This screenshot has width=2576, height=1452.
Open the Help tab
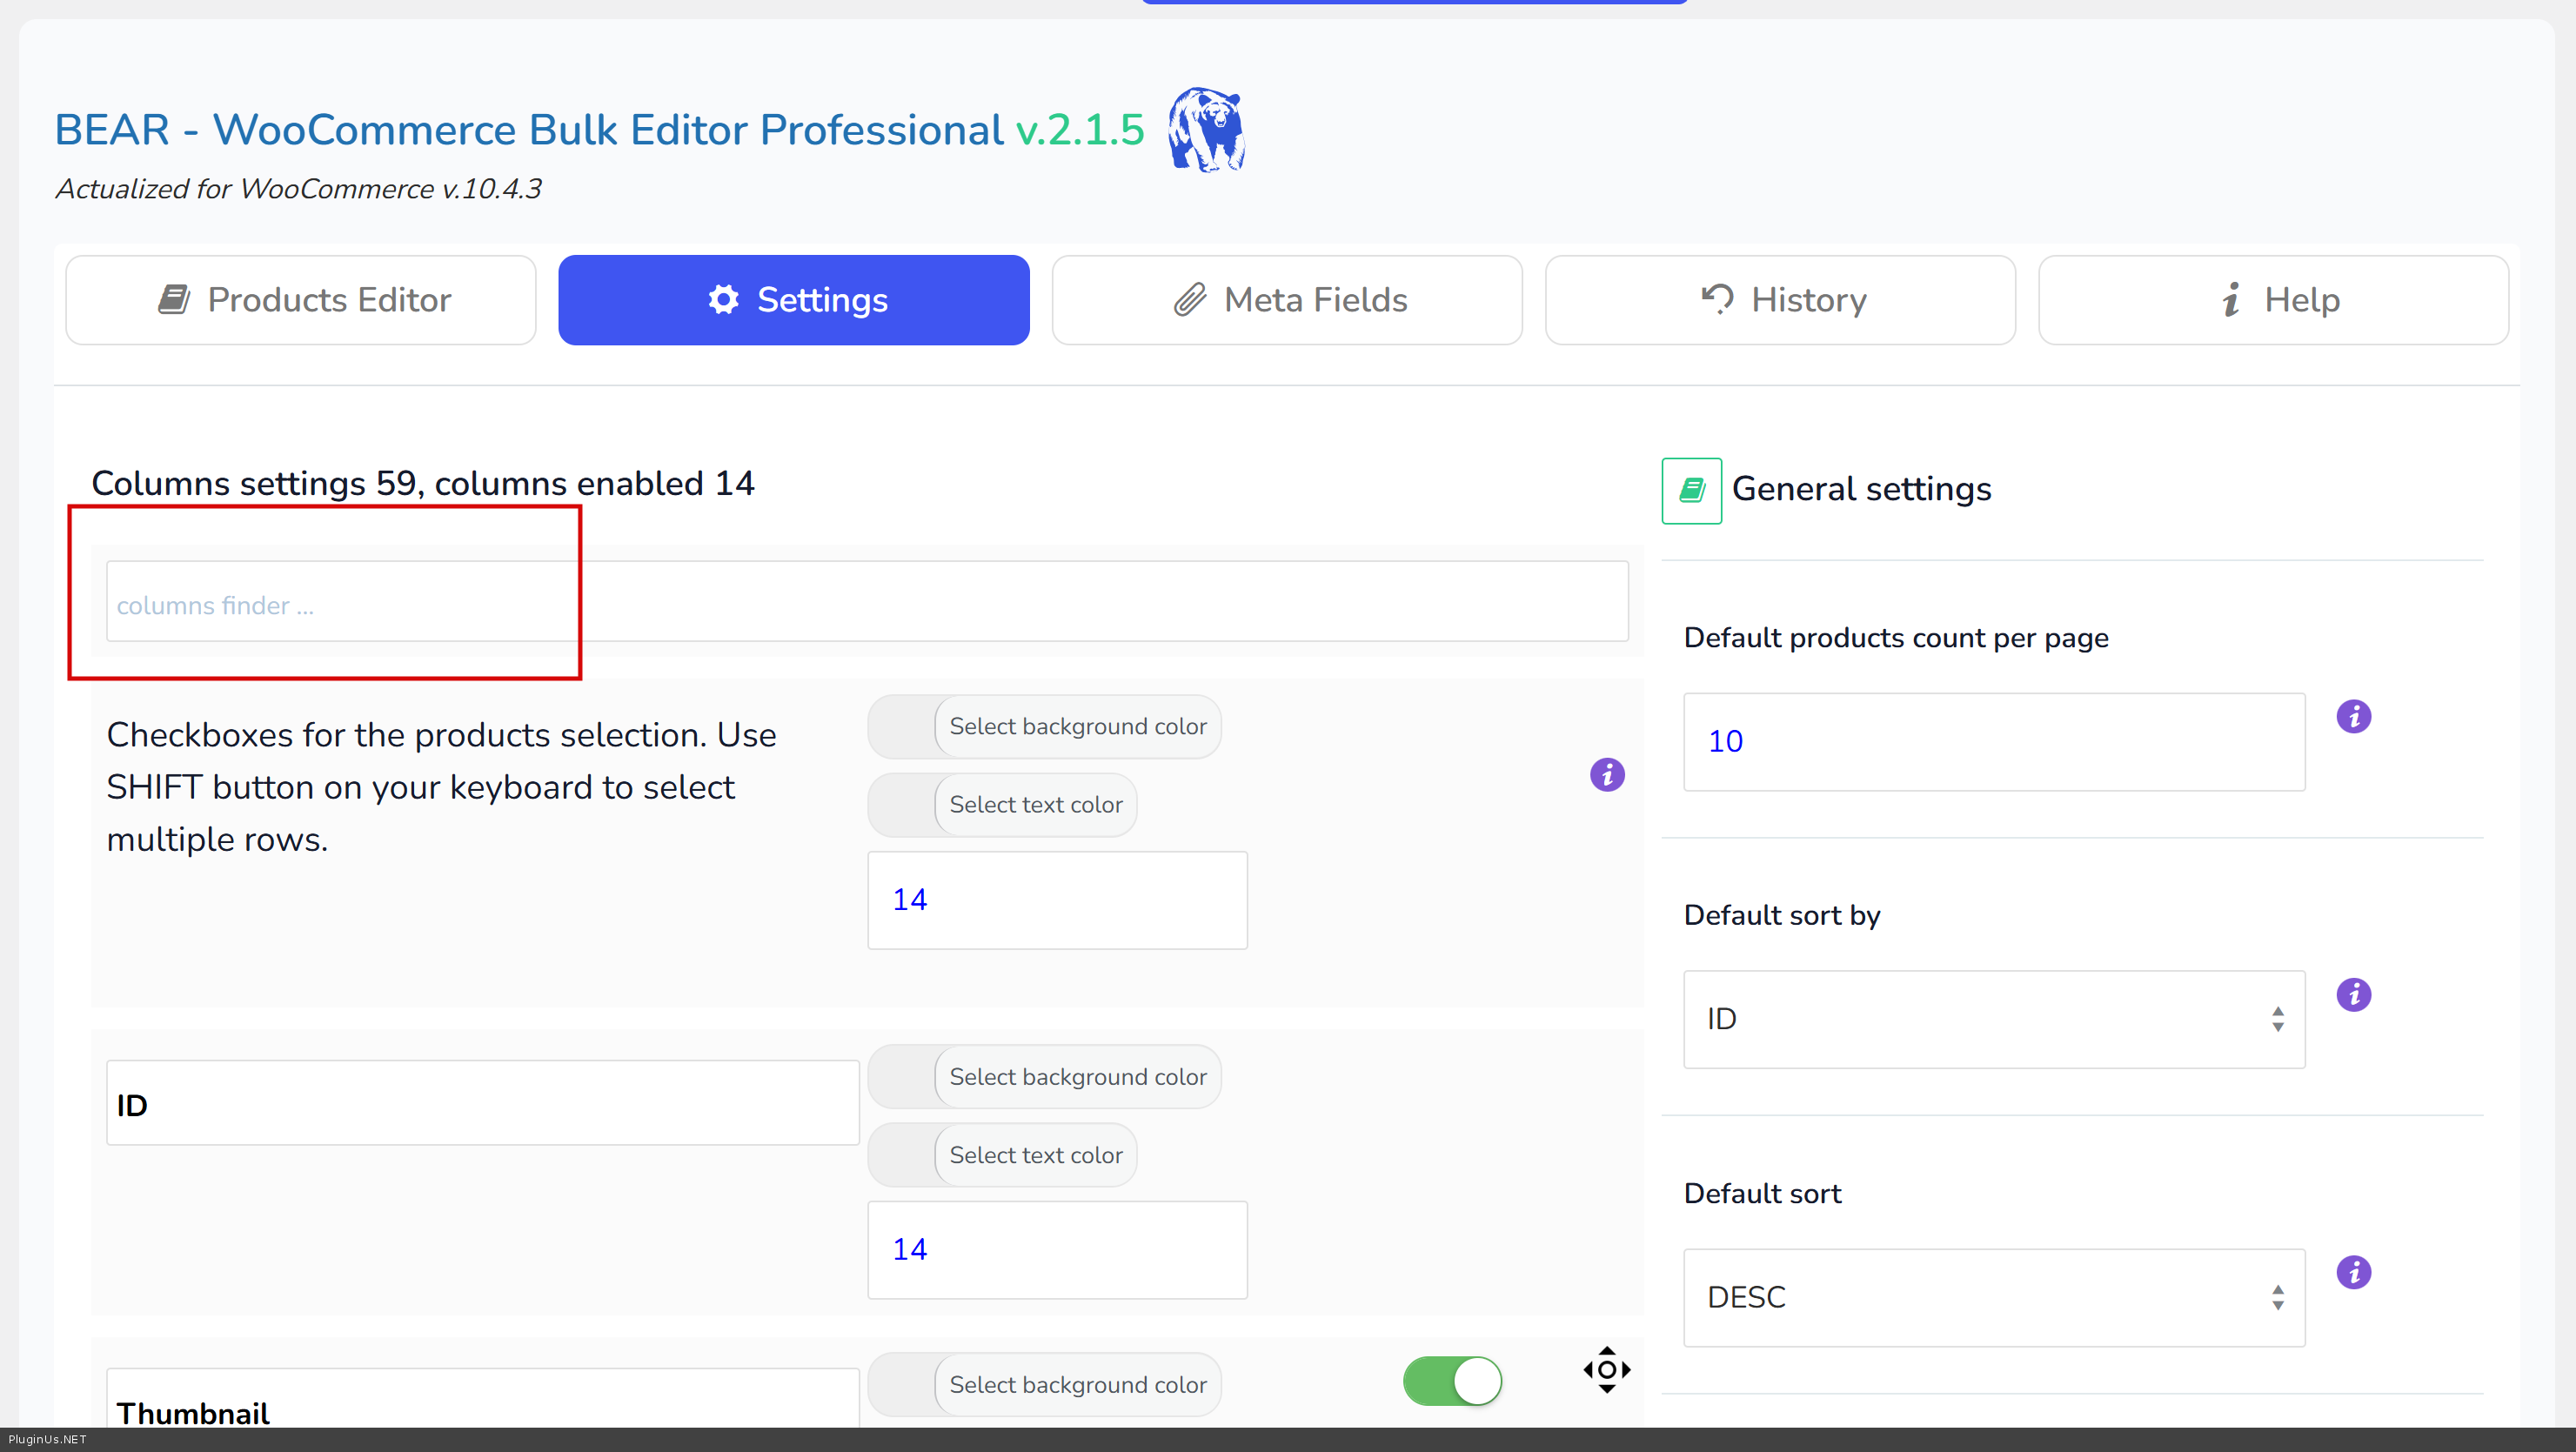click(x=2273, y=300)
